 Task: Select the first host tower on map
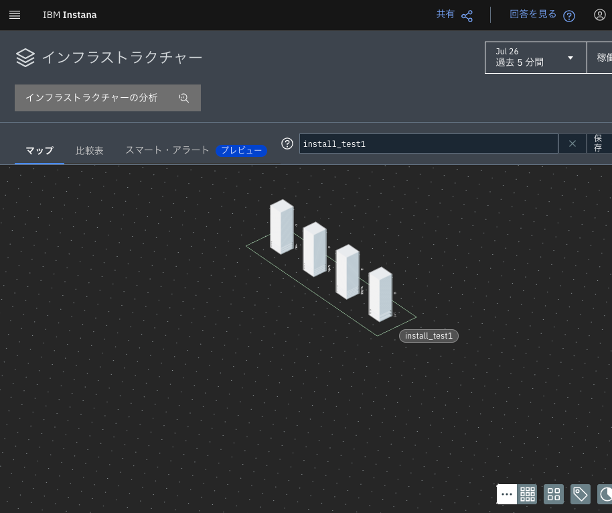click(x=281, y=226)
